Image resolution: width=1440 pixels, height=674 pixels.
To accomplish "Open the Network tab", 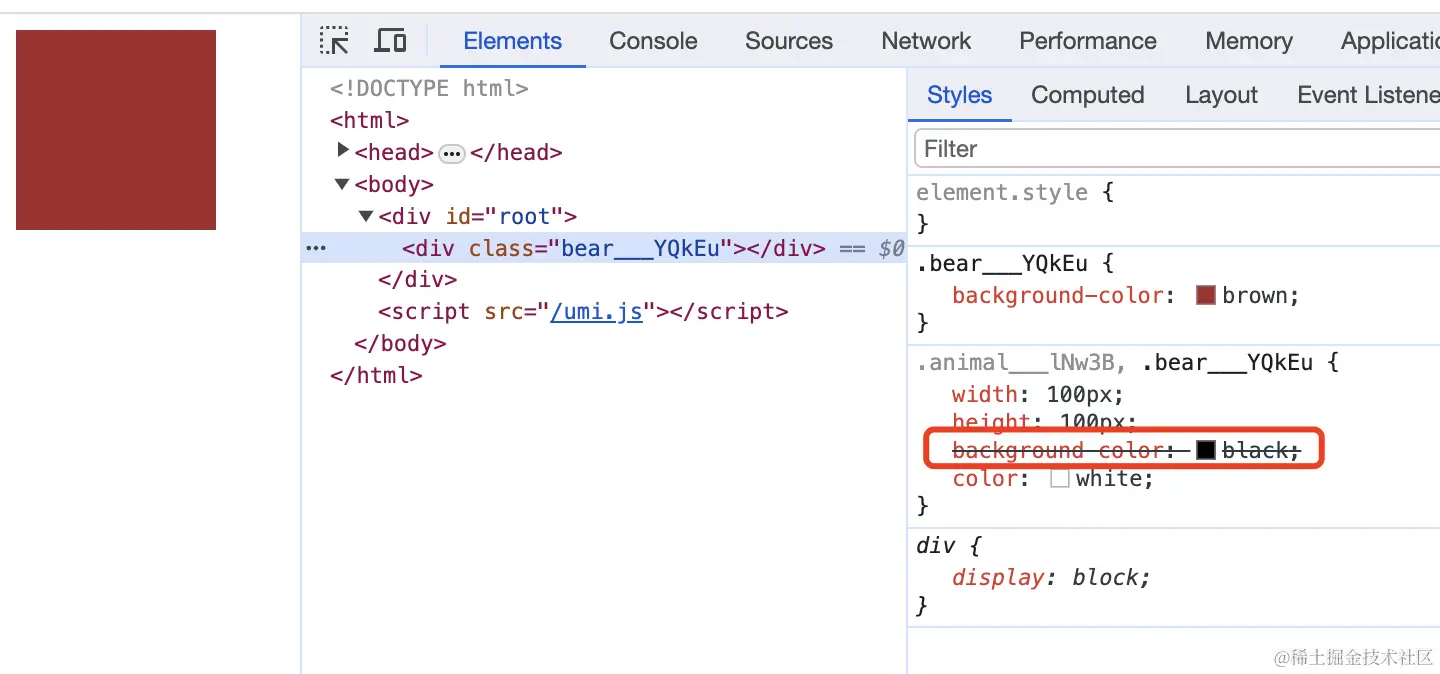I will point(926,41).
